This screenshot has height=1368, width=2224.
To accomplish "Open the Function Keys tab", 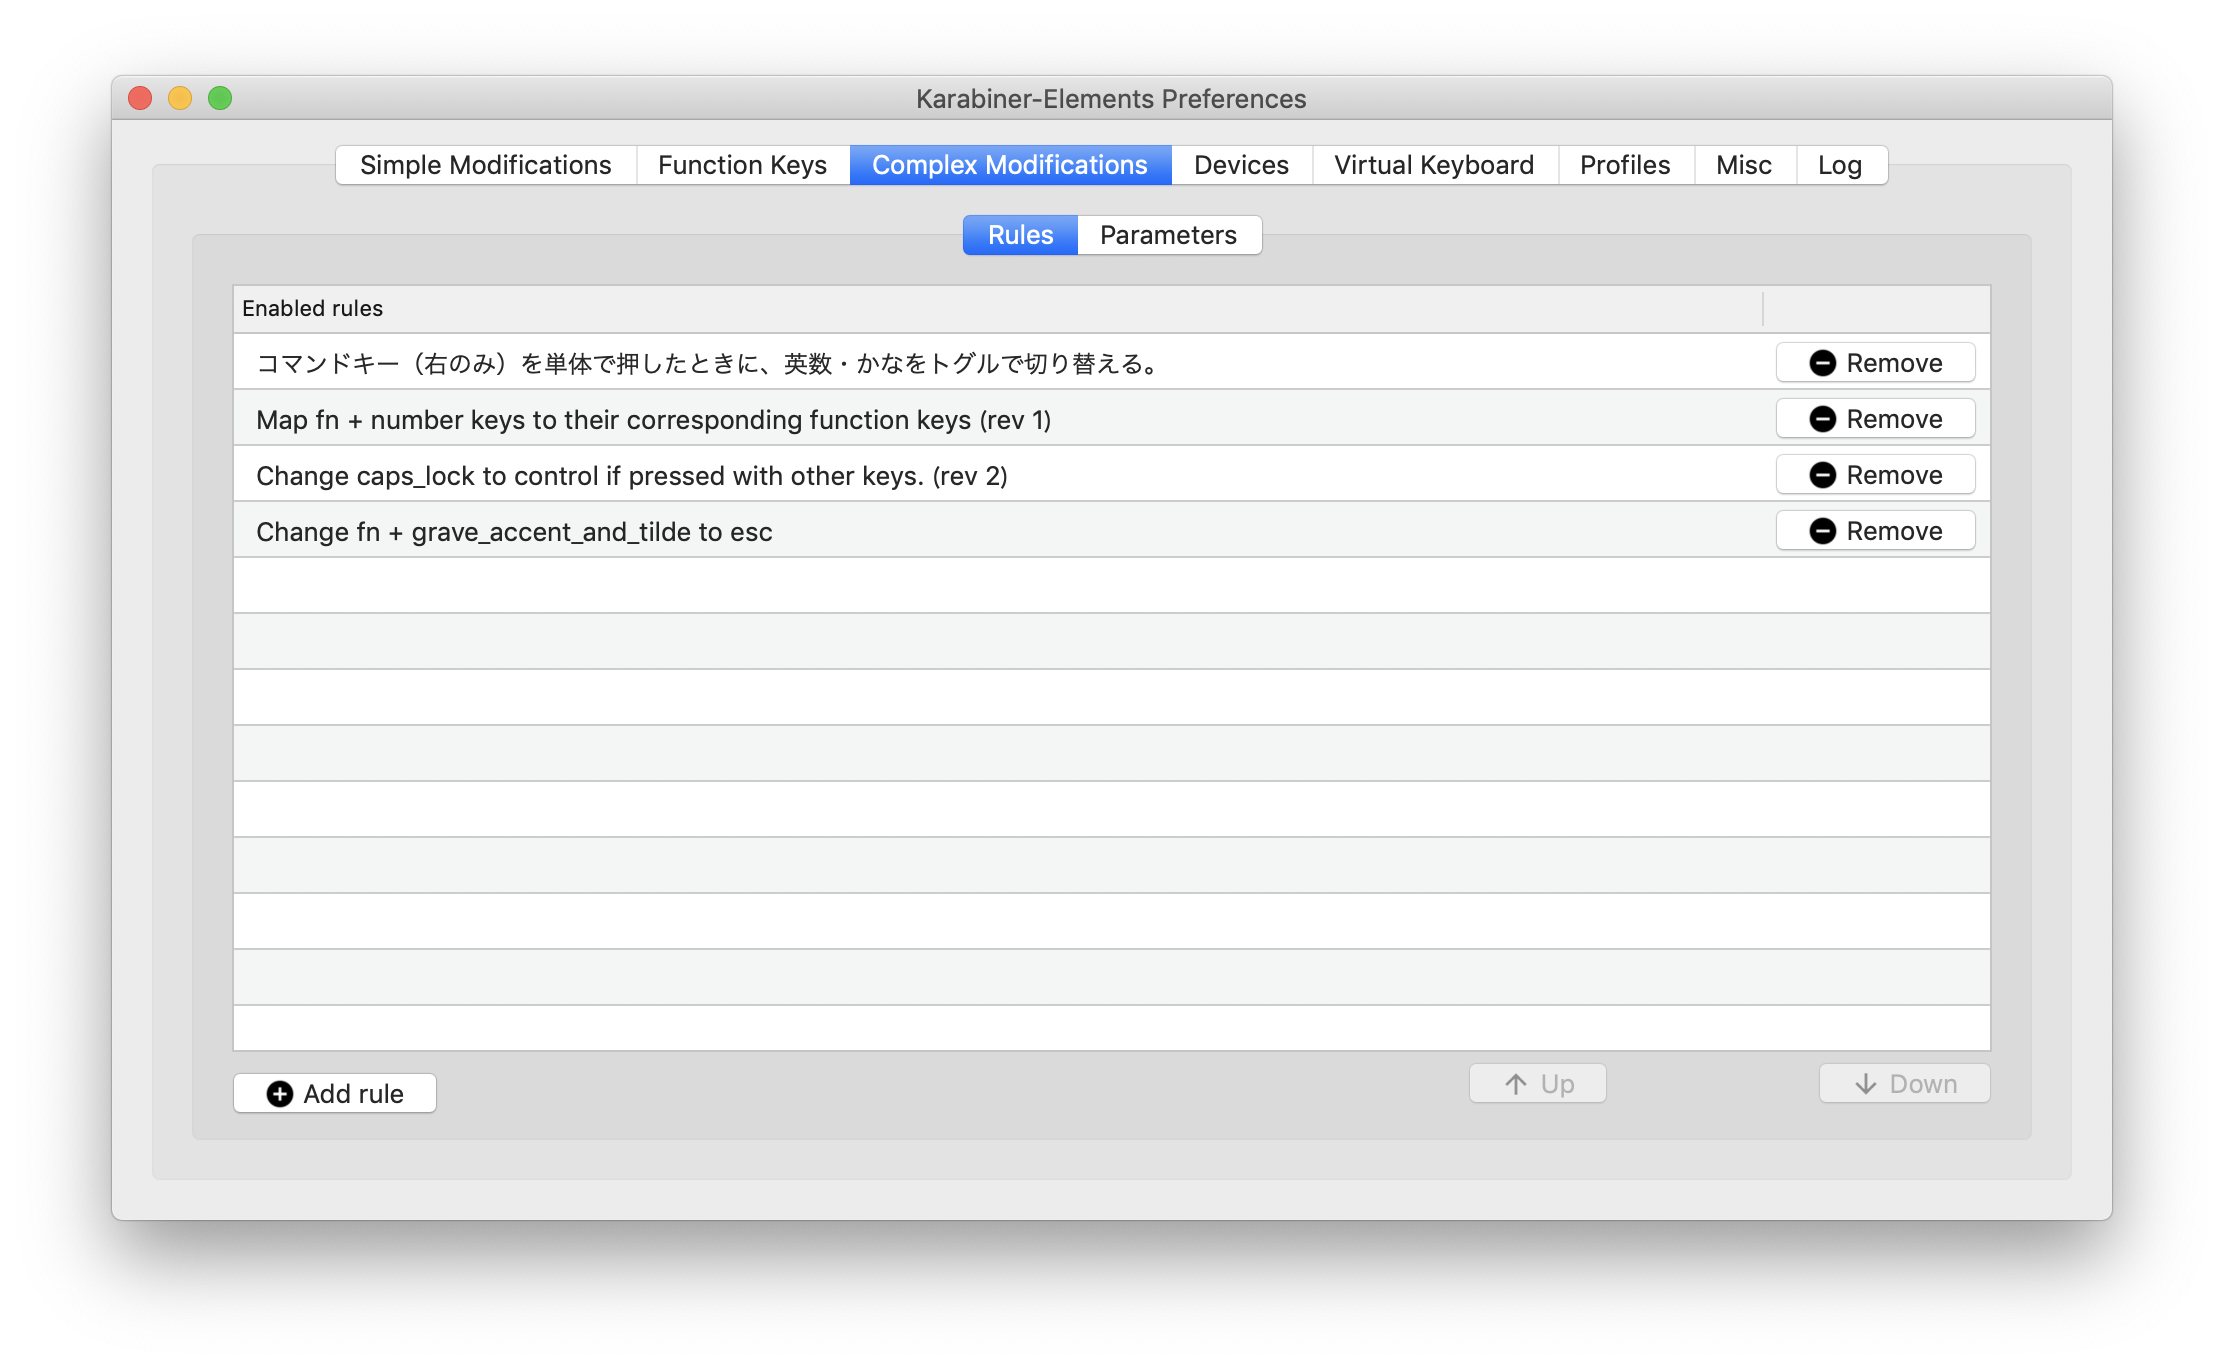I will pos(742,165).
